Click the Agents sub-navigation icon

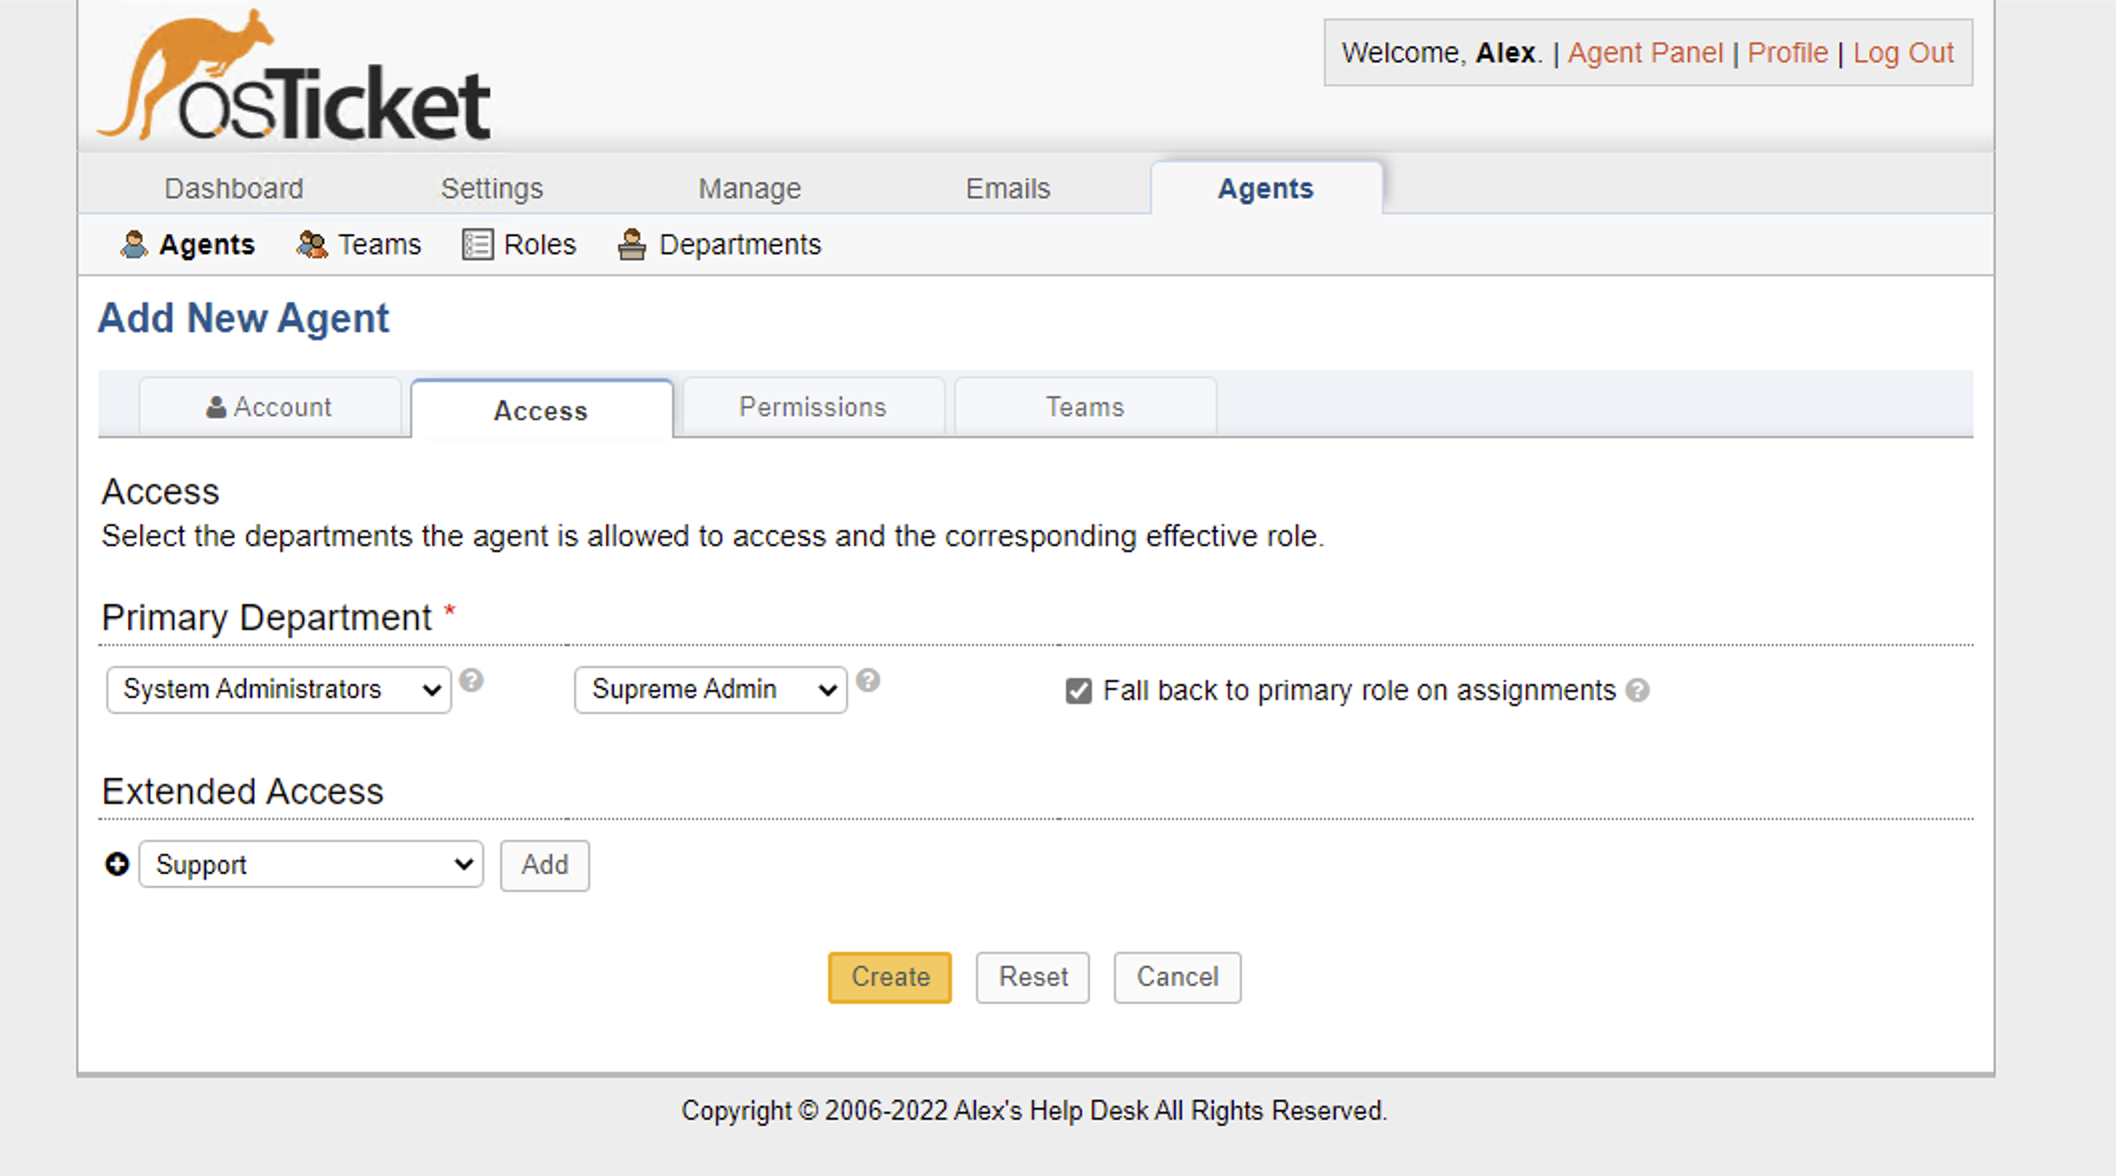click(x=133, y=245)
